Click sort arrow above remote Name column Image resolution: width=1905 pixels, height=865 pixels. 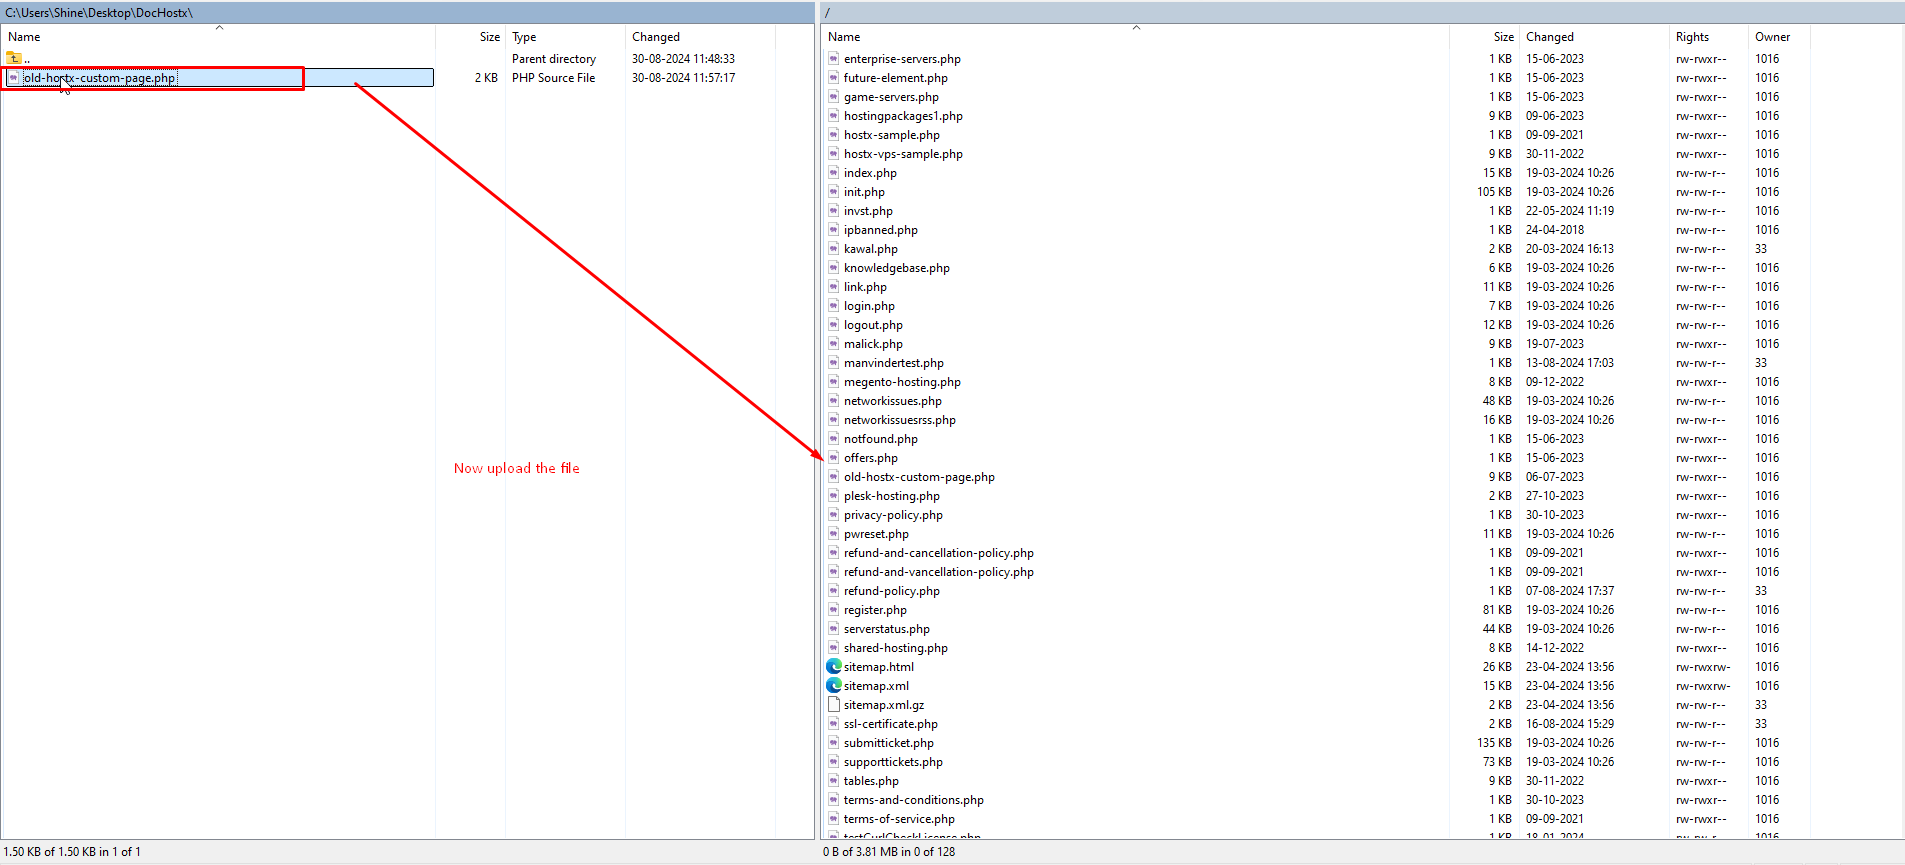tap(1136, 28)
